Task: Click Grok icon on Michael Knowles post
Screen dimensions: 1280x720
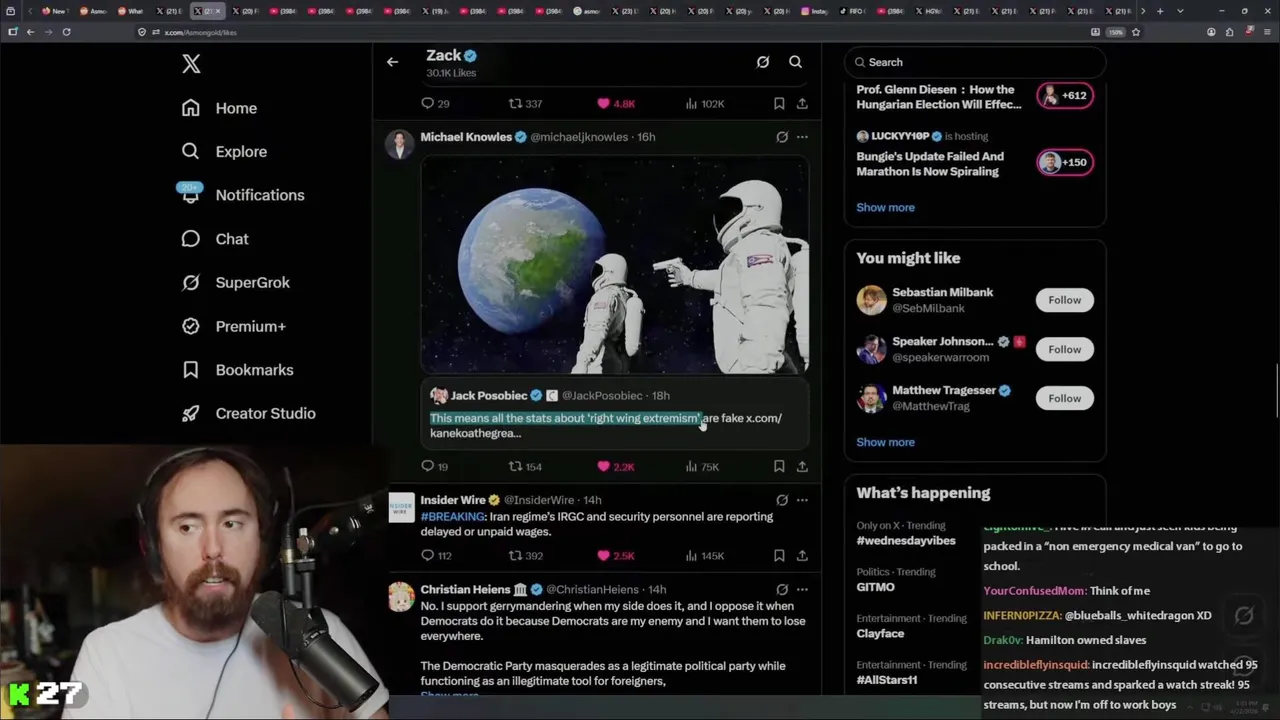Action: (x=782, y=137)
